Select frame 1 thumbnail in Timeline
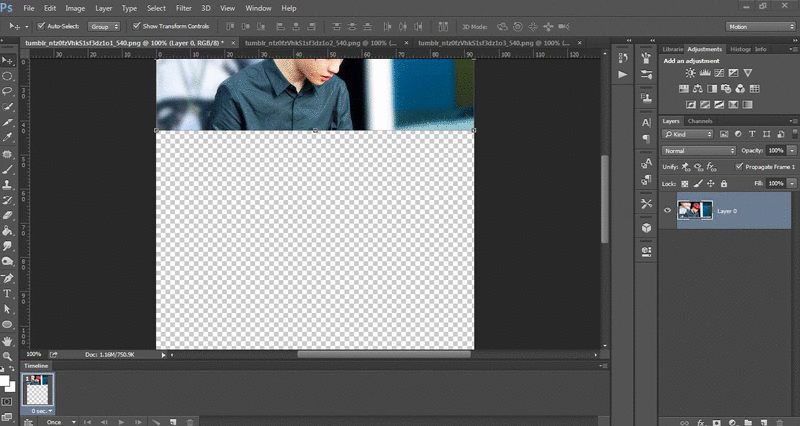800x426 pixels. point(38,391)
